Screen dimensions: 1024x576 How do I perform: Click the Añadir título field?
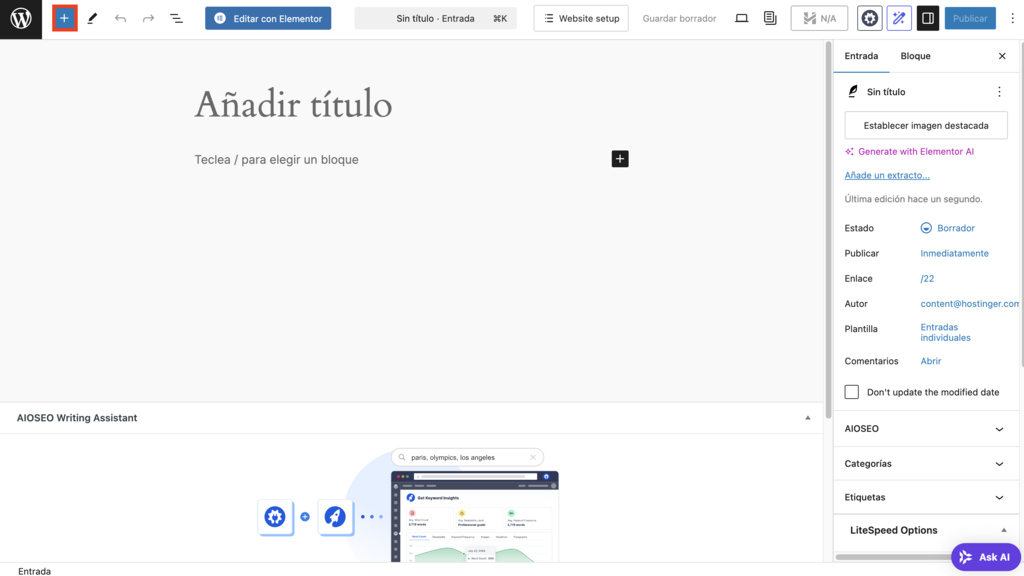click(x=293, y=104)
